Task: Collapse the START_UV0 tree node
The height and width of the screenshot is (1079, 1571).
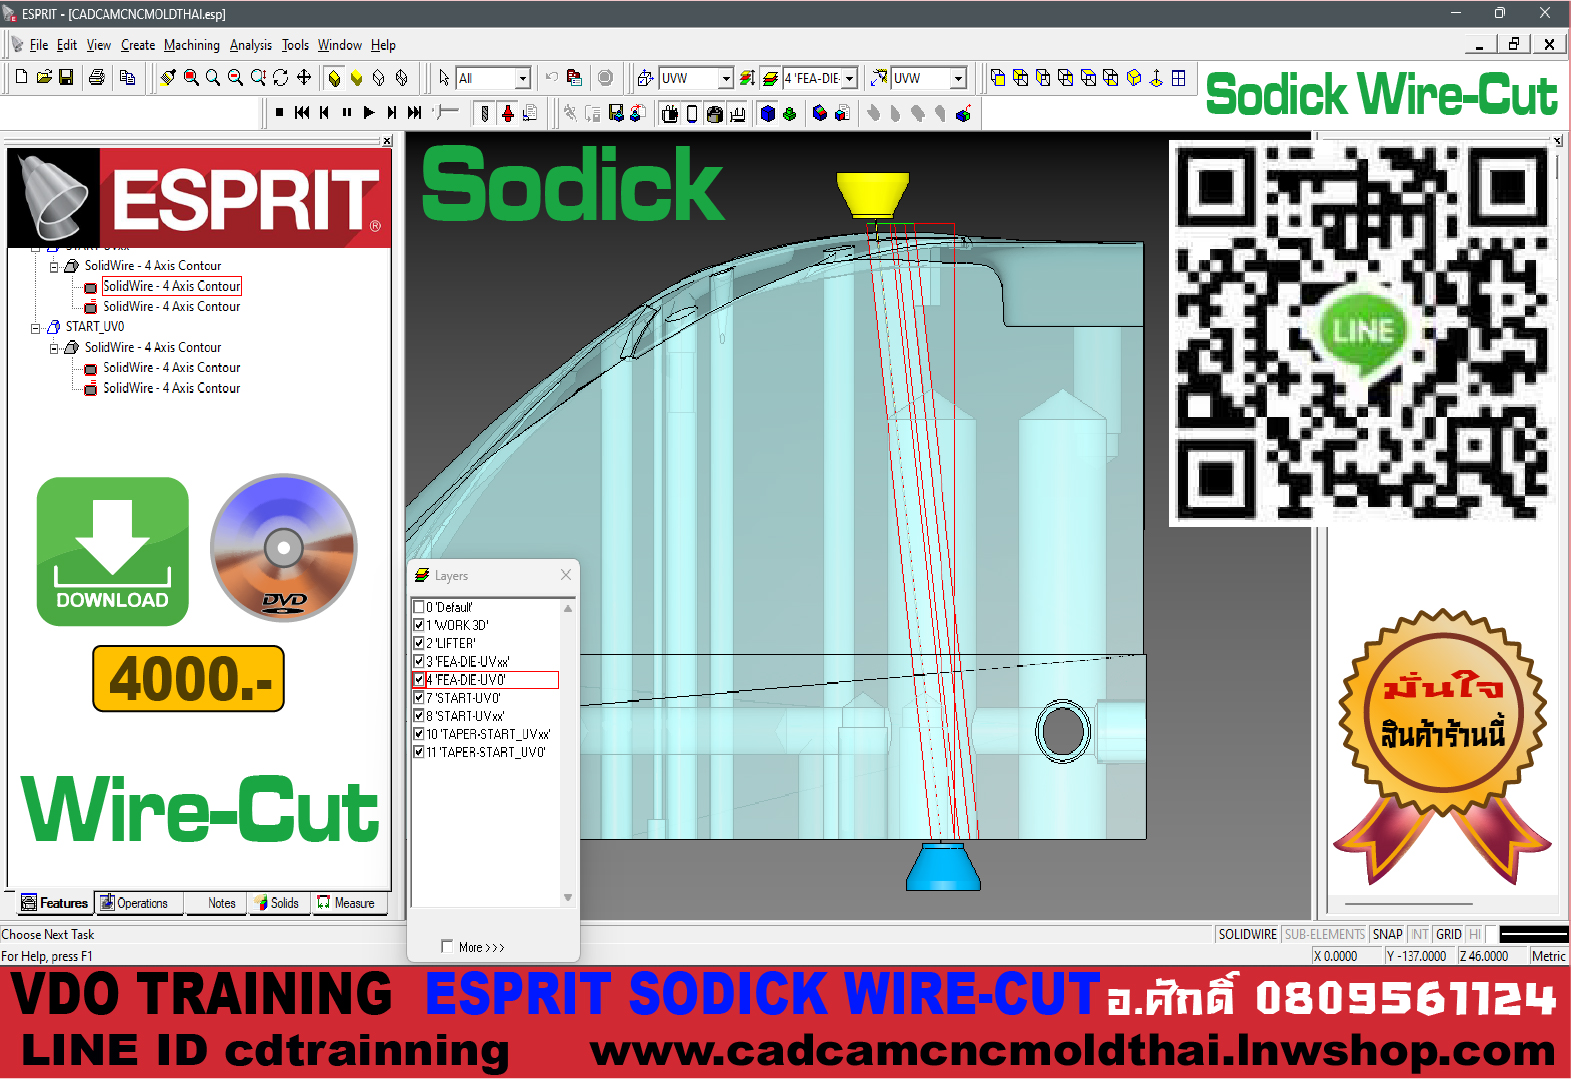Action: [36, 327]
